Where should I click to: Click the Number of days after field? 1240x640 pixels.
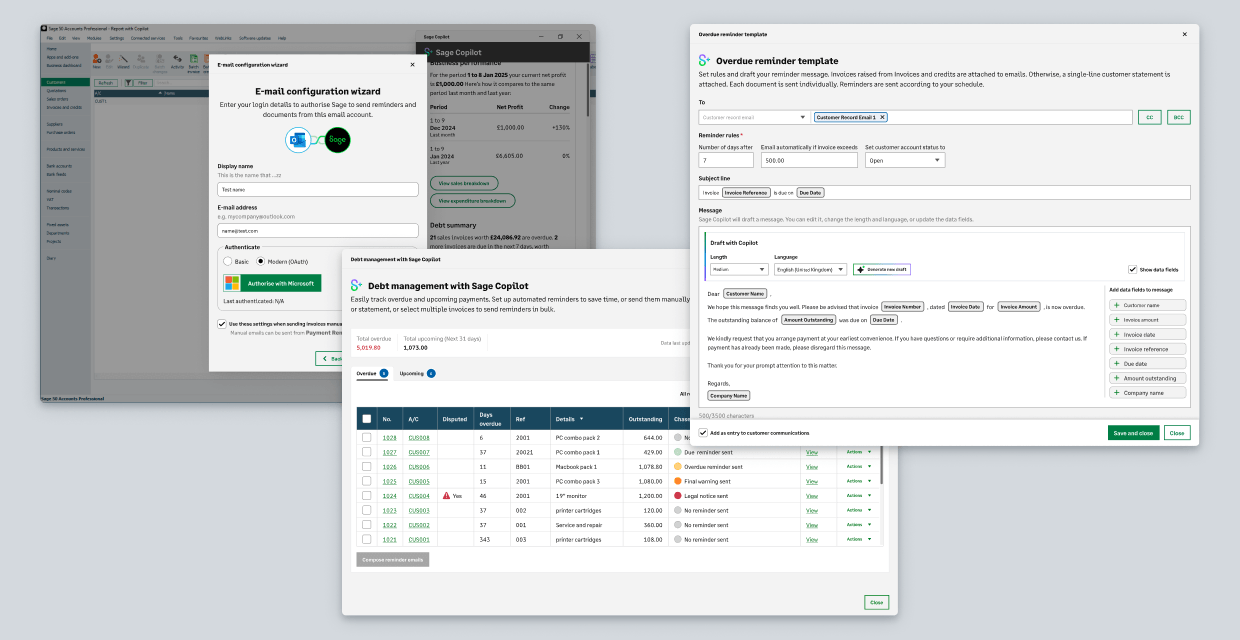[726, 160]
